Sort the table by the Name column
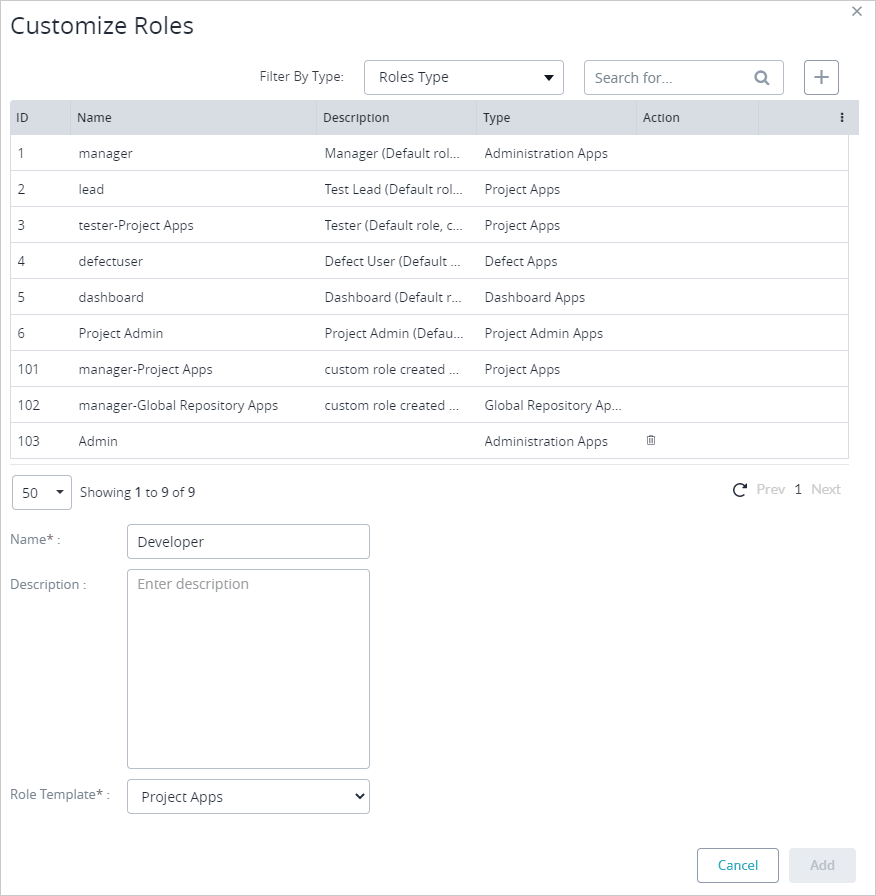This screenshot has width=876, height=896. (93, 117)
